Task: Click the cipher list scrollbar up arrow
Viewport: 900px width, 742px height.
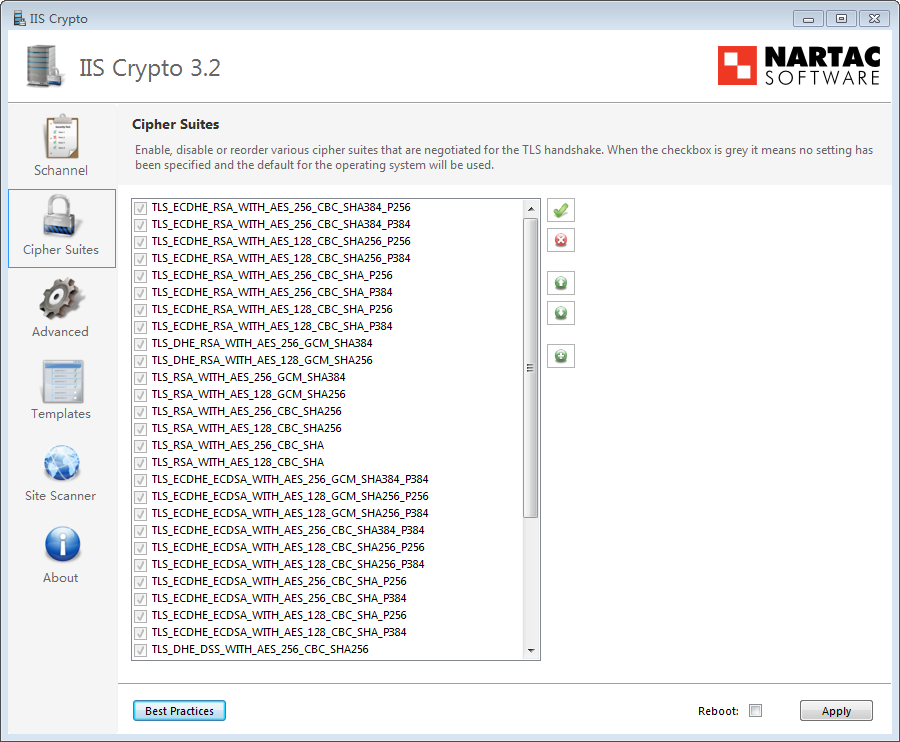Action: pyautogui.click(x=531, y=208)
